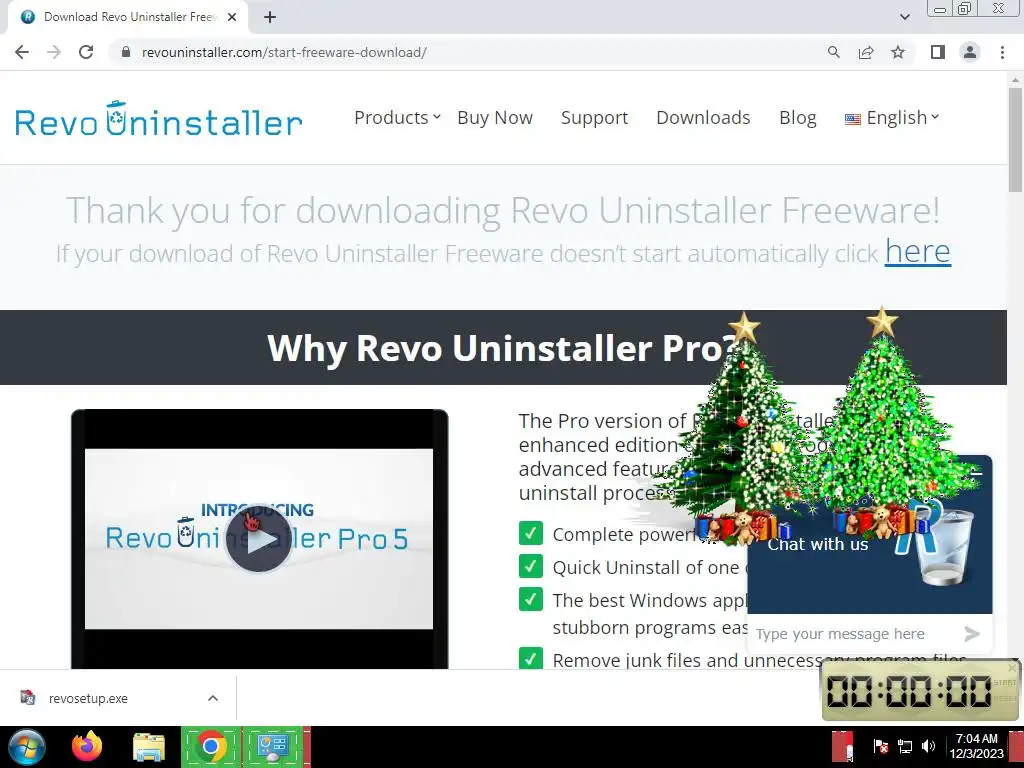
Task: Click 'Remove junk files' feature checkmark
Action: click(x=531, y=658)
